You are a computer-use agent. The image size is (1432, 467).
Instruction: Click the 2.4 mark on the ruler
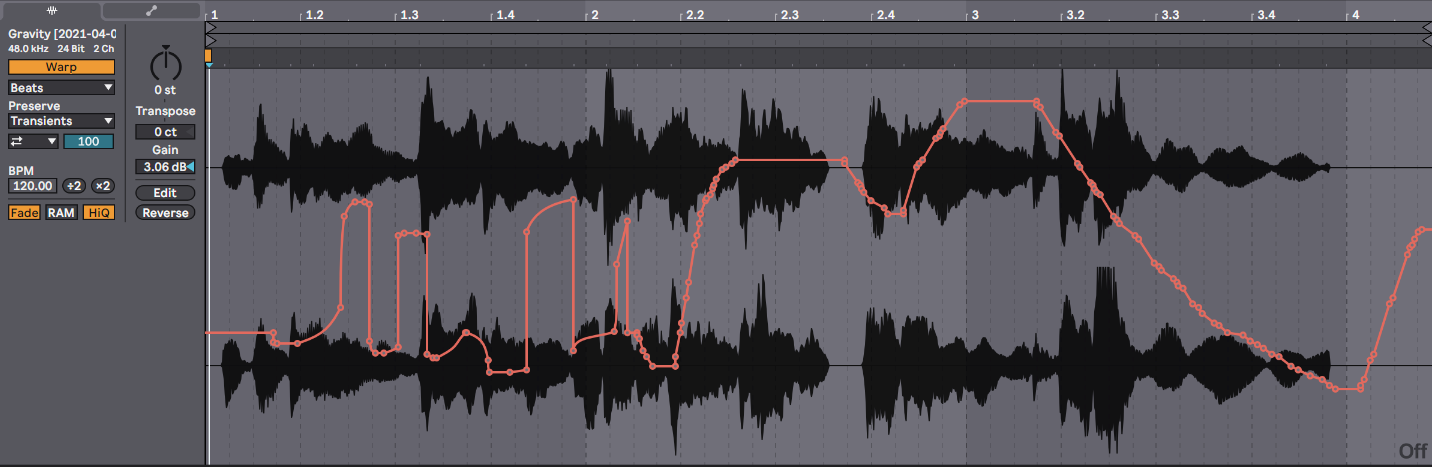coord(886,16)
